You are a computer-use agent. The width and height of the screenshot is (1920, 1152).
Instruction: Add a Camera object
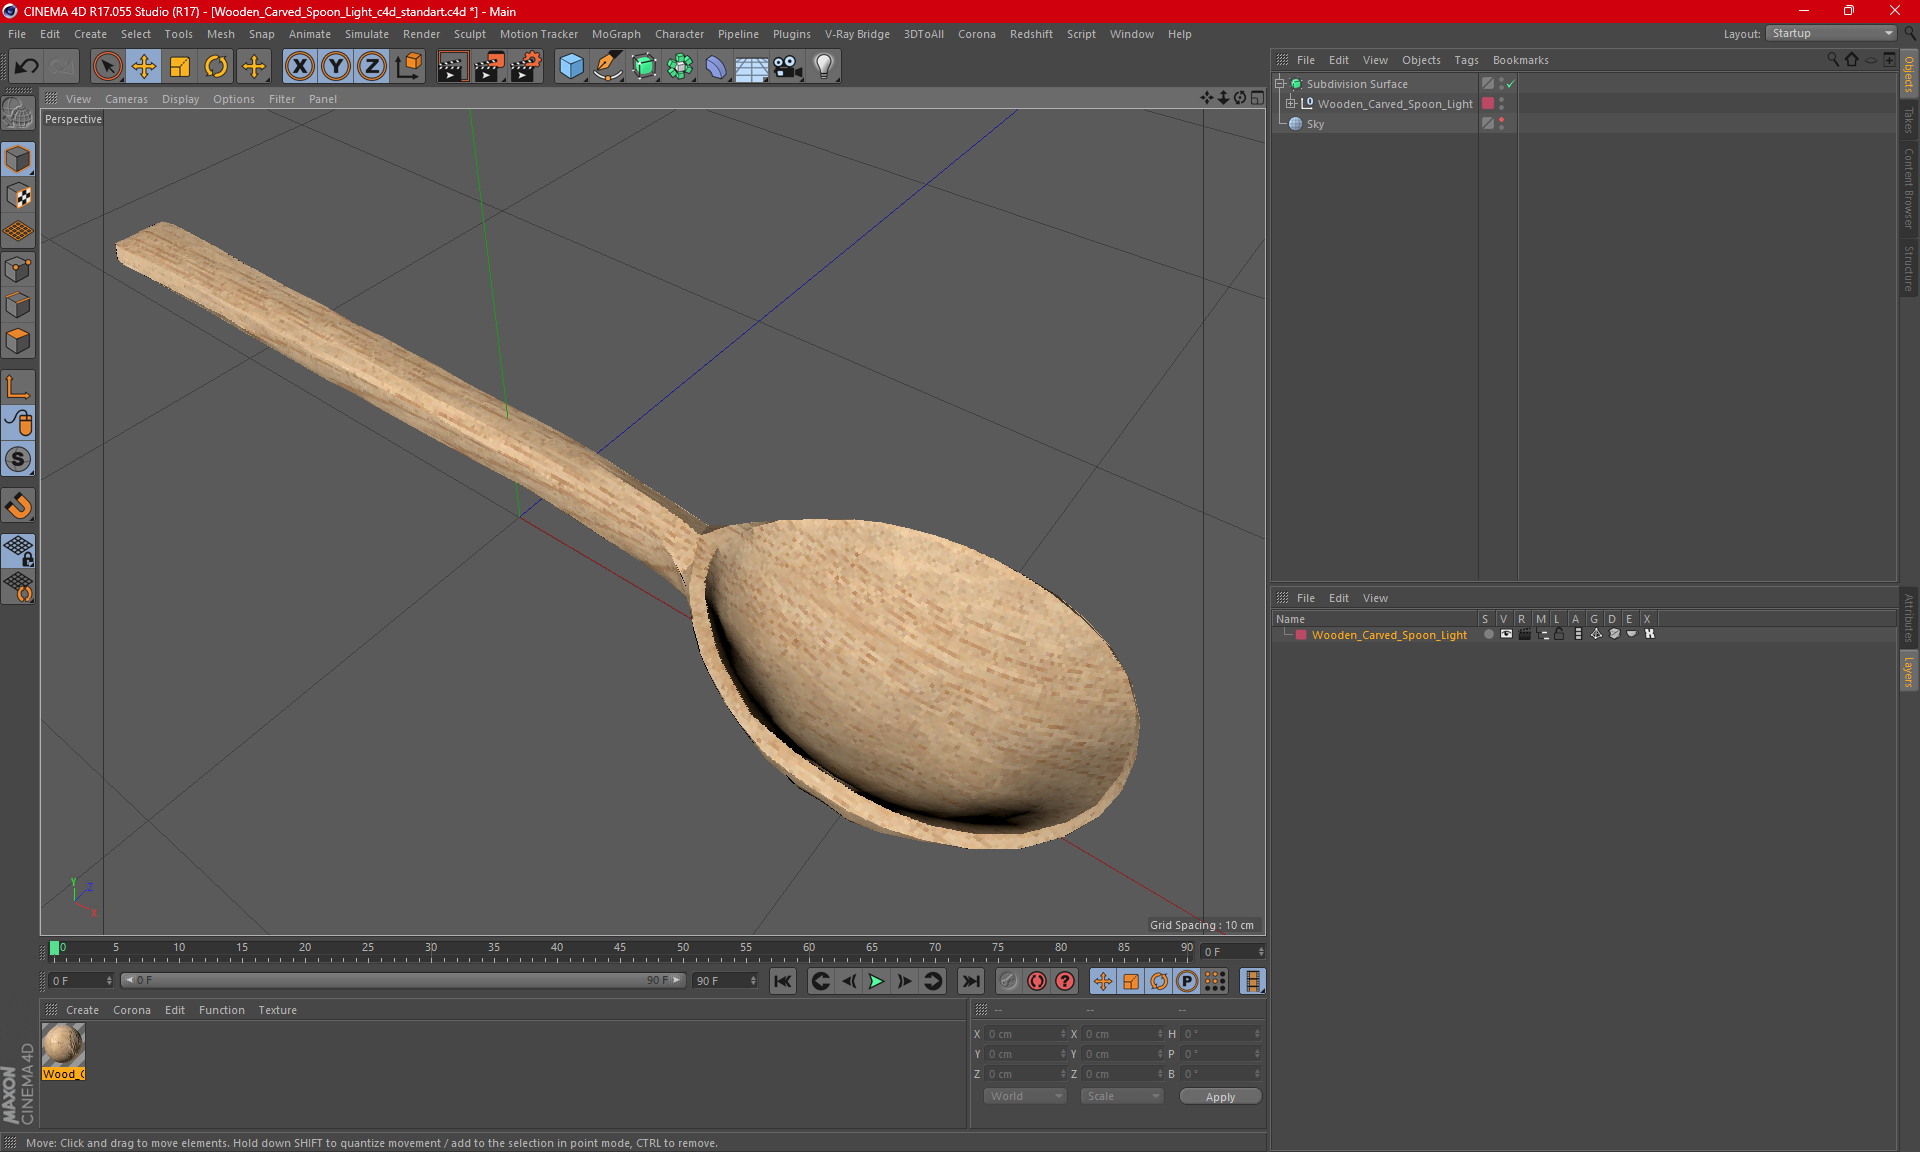tap(788, 67)
